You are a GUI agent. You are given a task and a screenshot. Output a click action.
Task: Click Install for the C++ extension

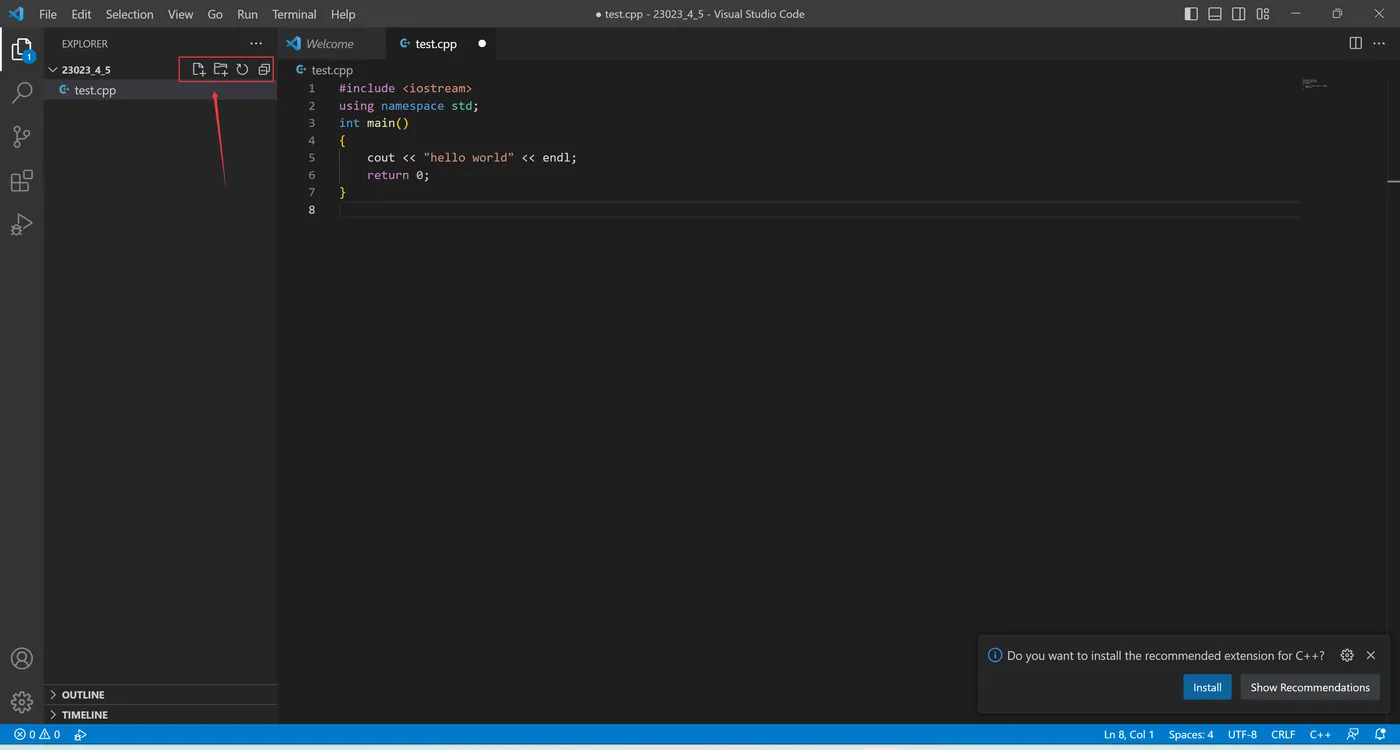[x=1207, y=687]
